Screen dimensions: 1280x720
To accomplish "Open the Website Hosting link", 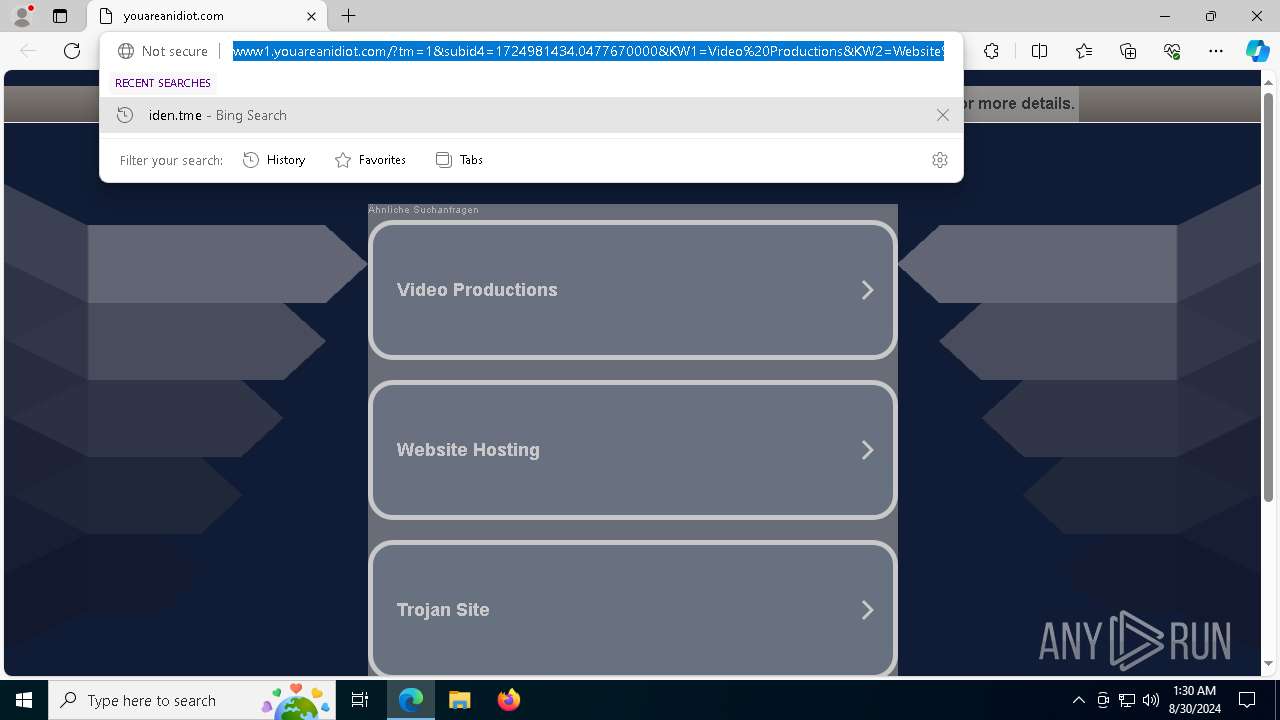I will [632, 450].
